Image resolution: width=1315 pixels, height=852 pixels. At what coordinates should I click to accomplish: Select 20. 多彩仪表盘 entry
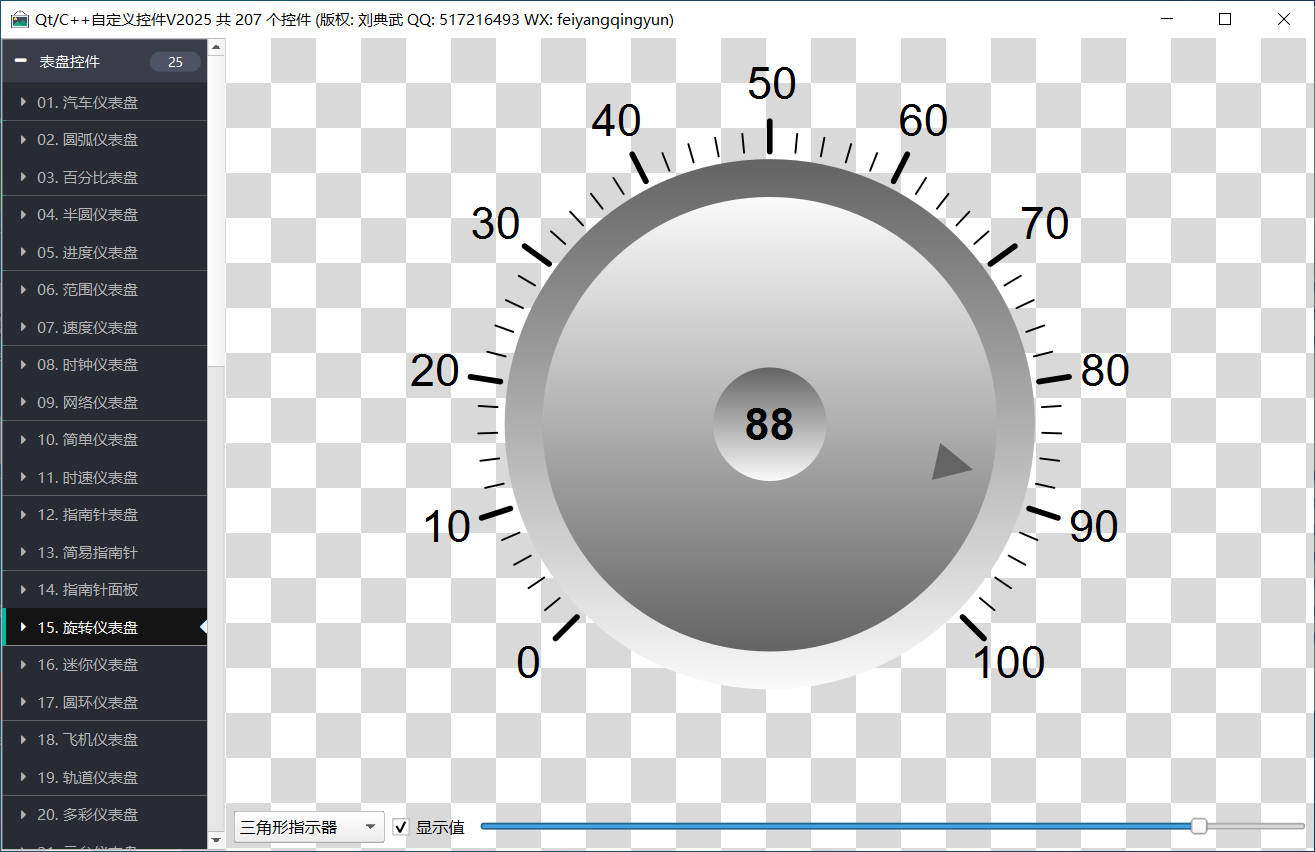coord(104,815)
